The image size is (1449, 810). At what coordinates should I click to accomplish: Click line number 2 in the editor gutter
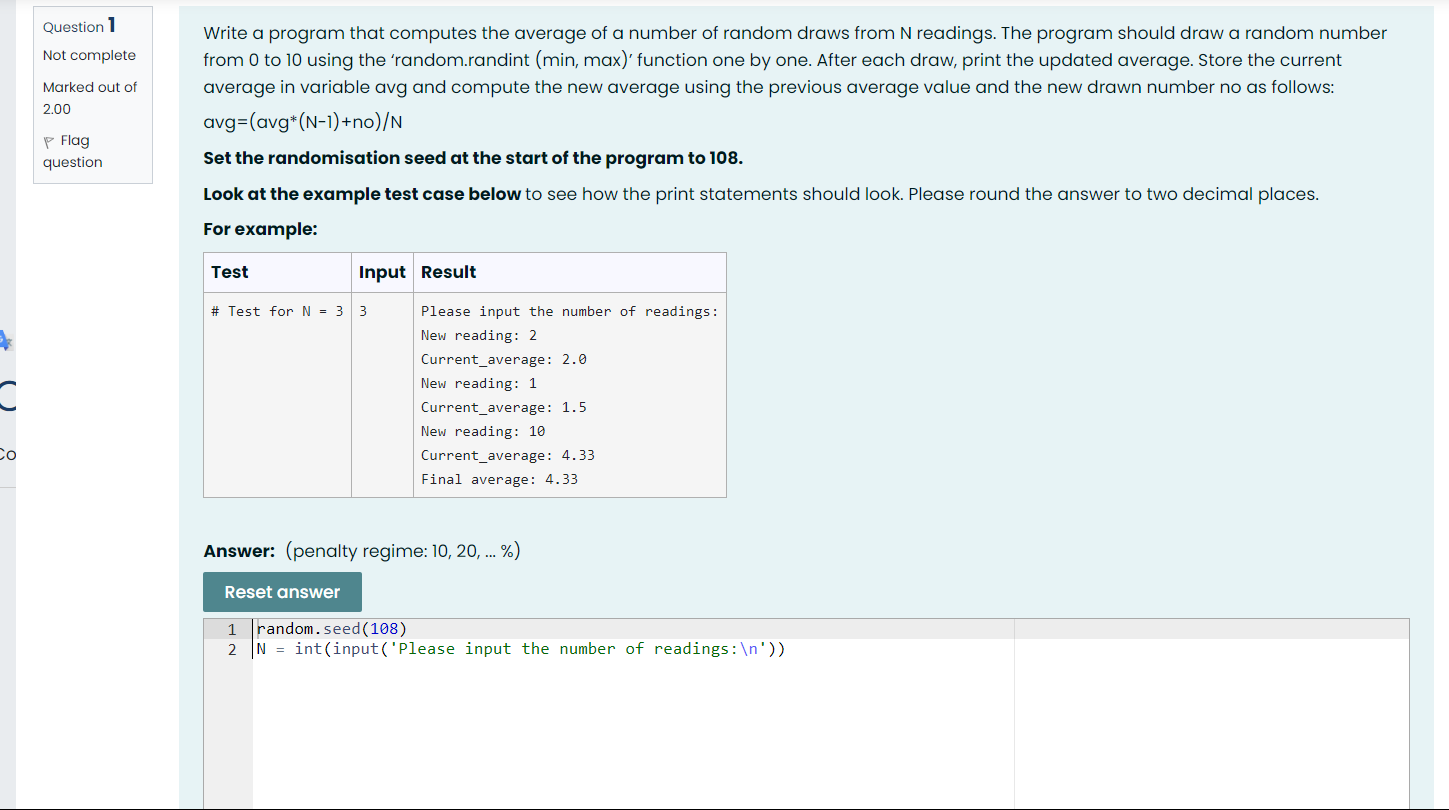[232, 649]
